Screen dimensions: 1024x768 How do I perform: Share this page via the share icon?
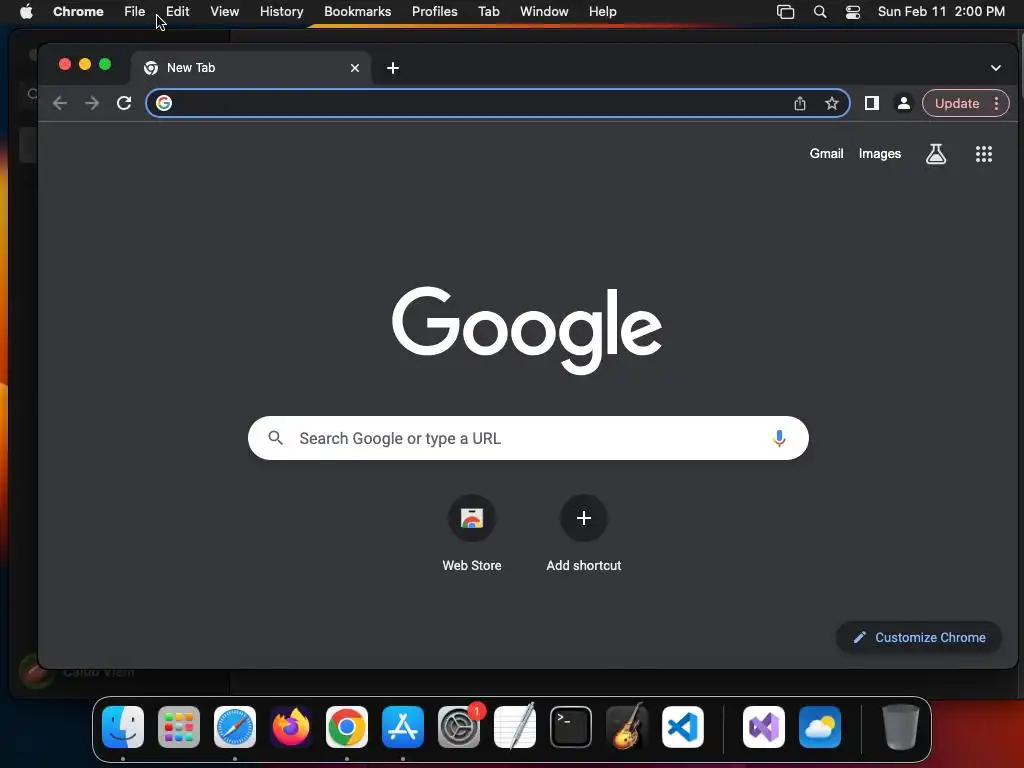click(x=800, y=103)
